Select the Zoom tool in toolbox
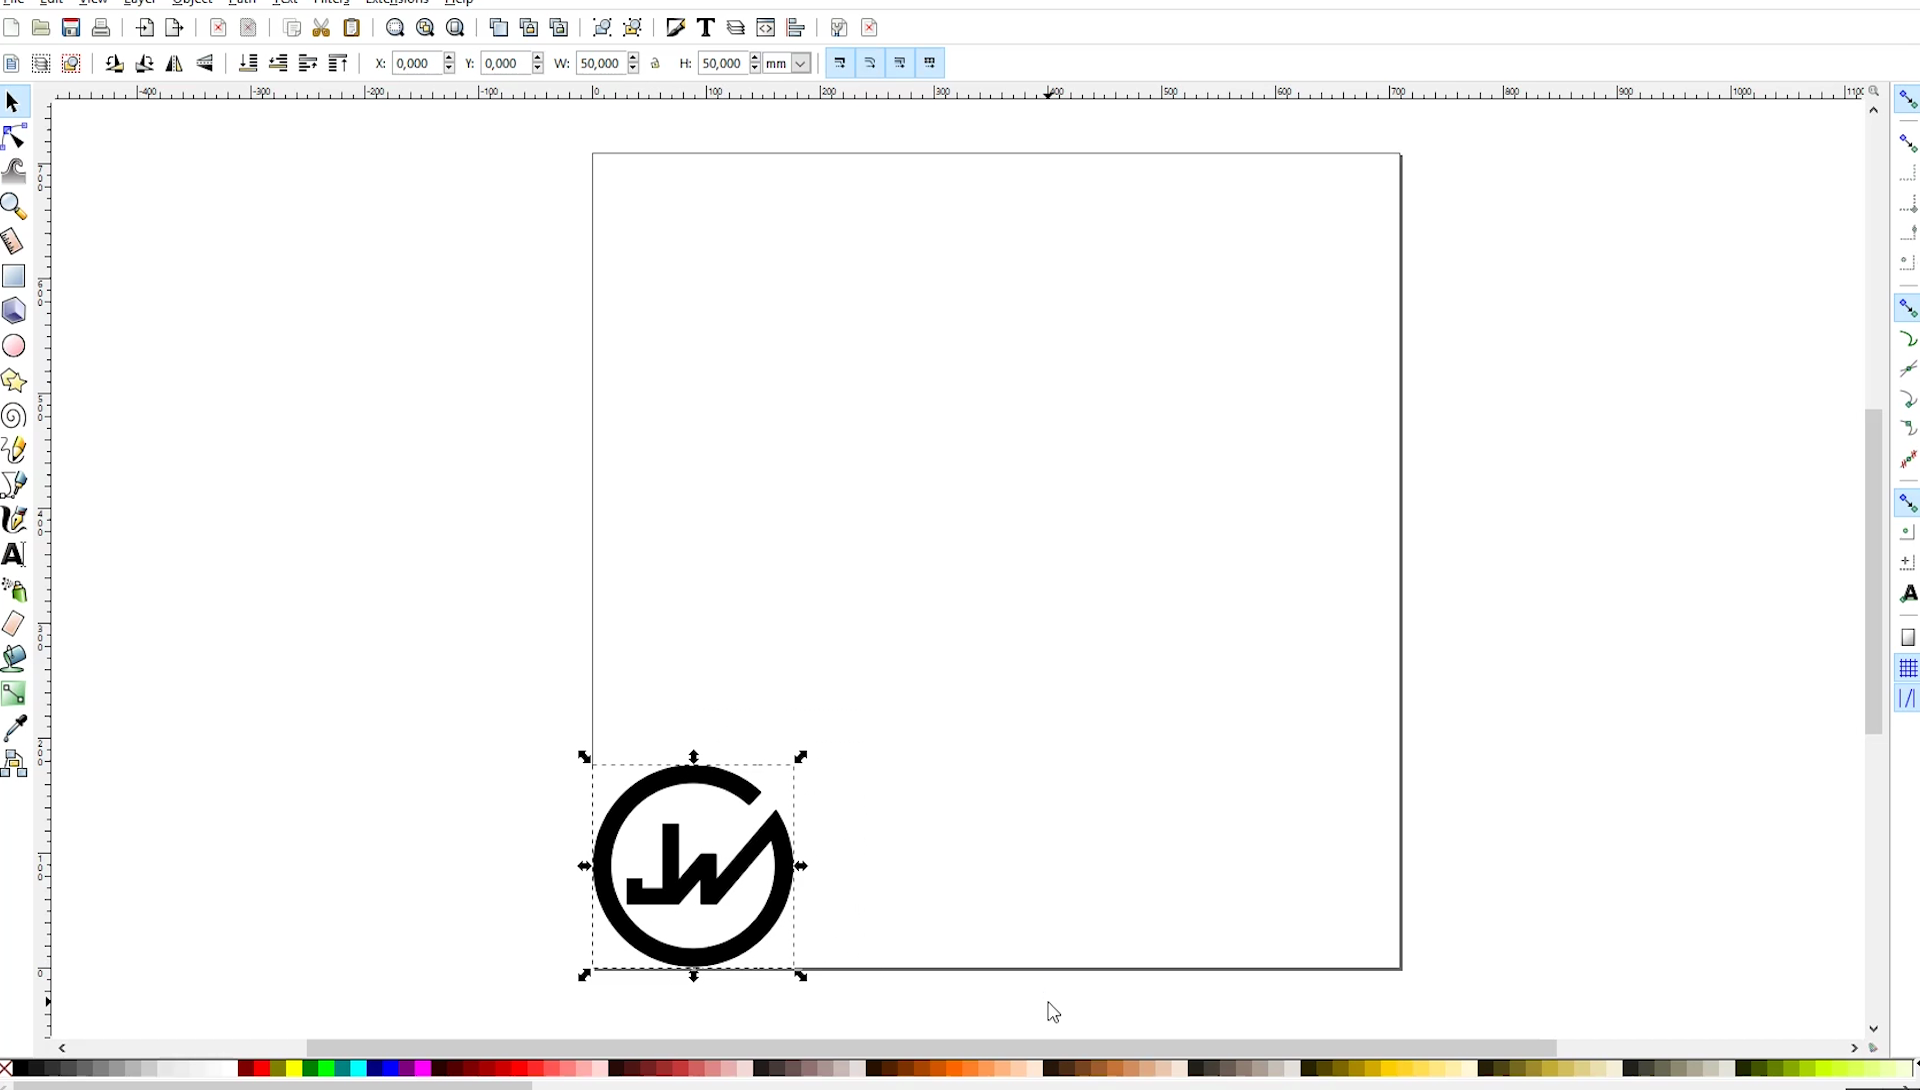This screenshot has width=1920, height=1090. 14,207
